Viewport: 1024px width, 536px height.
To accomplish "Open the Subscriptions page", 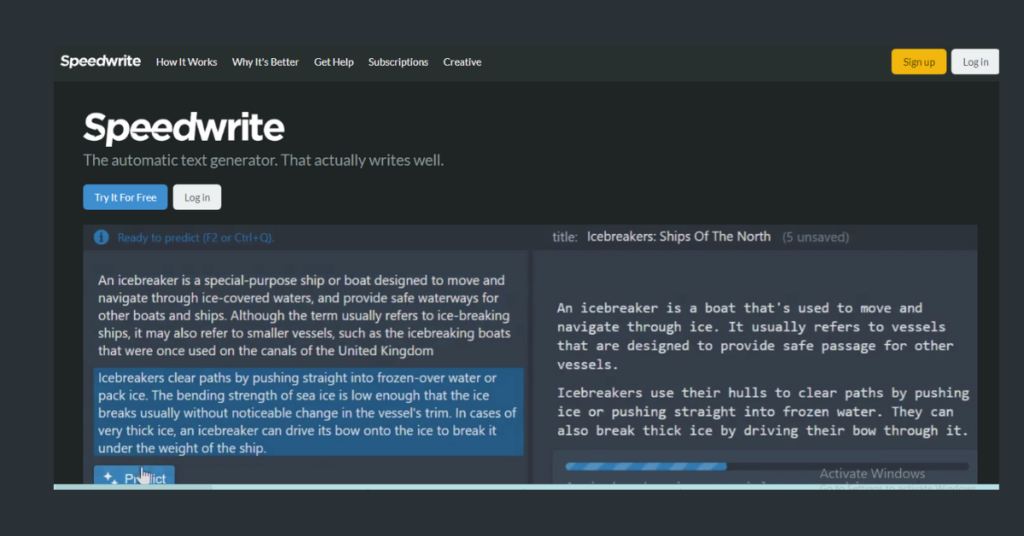I will pyautogui.click(x=398, y=62).
